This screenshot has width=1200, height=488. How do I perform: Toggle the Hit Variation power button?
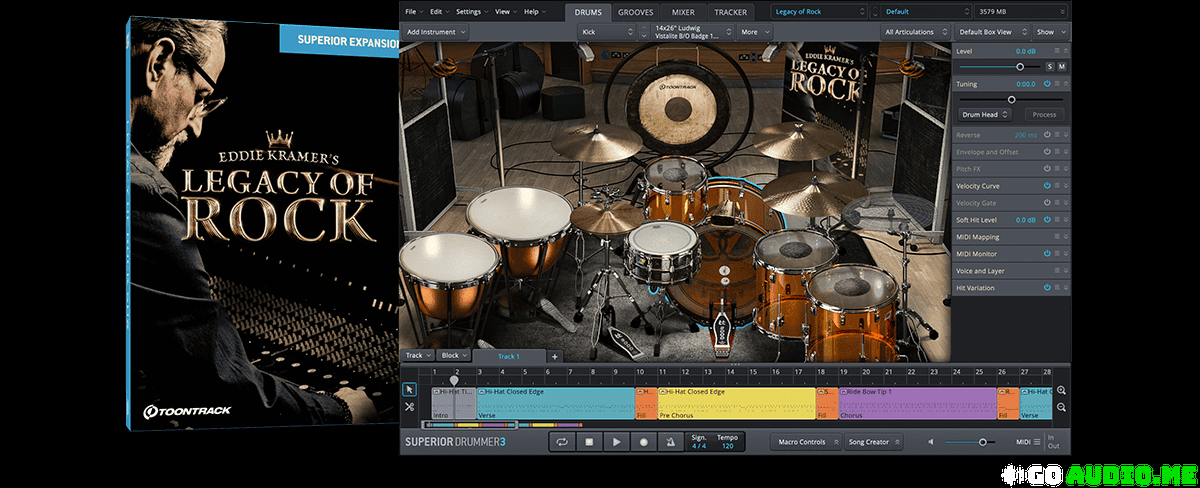(1047, 288)
